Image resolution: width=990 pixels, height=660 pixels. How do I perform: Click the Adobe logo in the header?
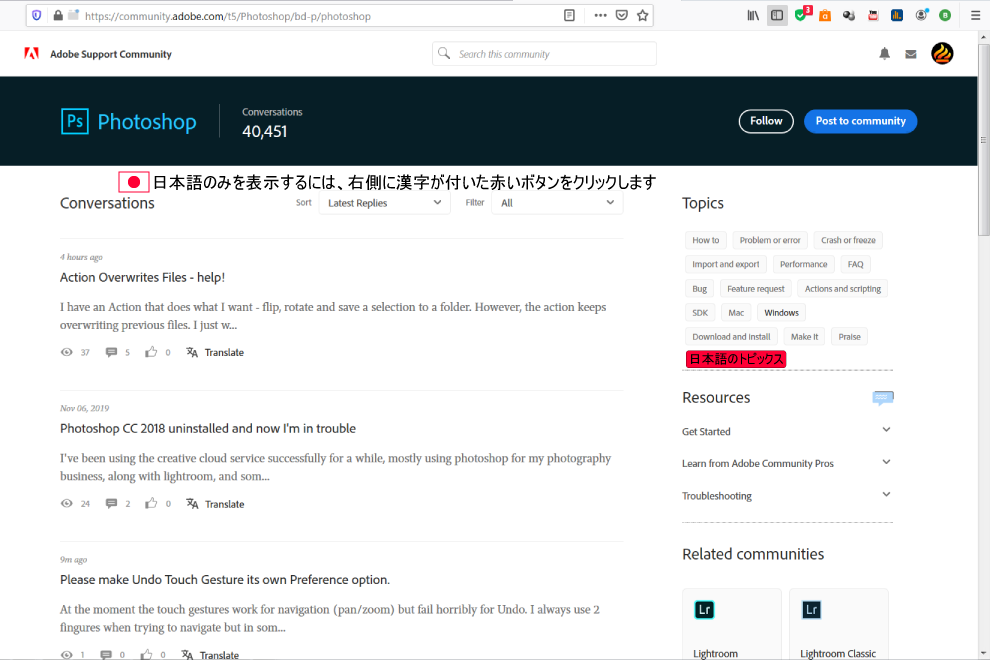click(x=32, y=54)
